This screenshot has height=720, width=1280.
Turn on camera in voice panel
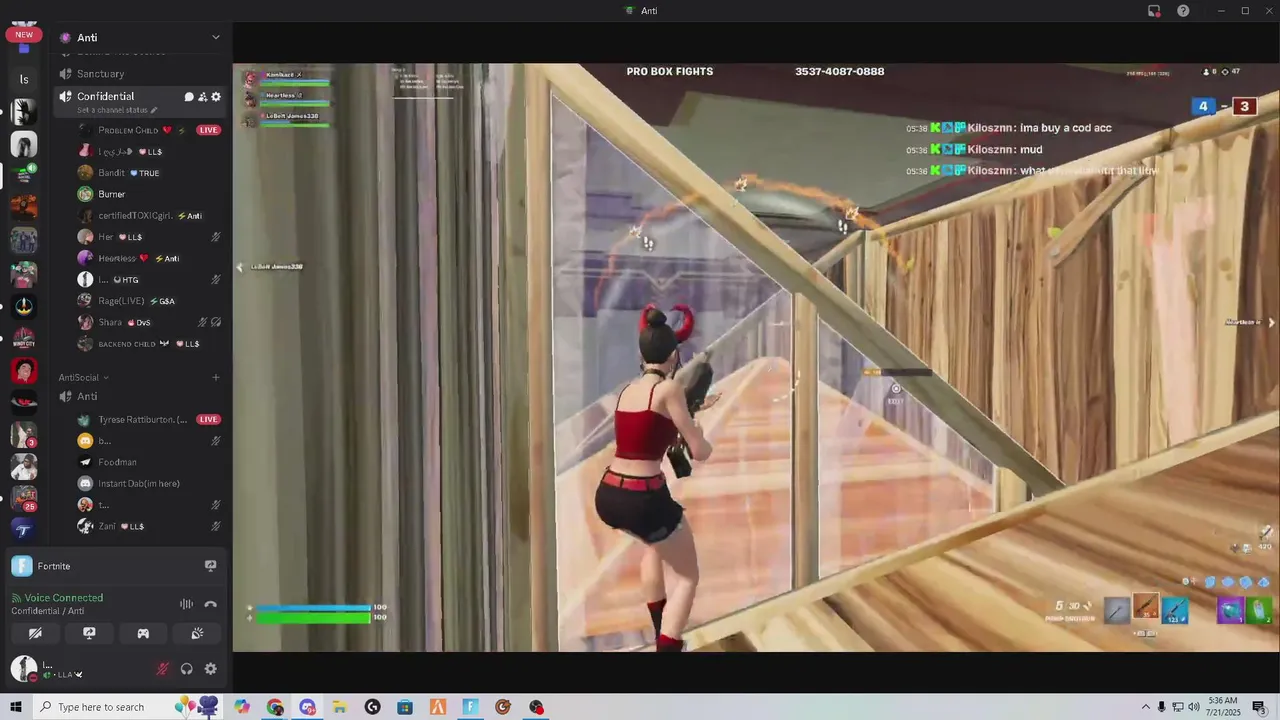pyautogui.click(x=35, y=633)
